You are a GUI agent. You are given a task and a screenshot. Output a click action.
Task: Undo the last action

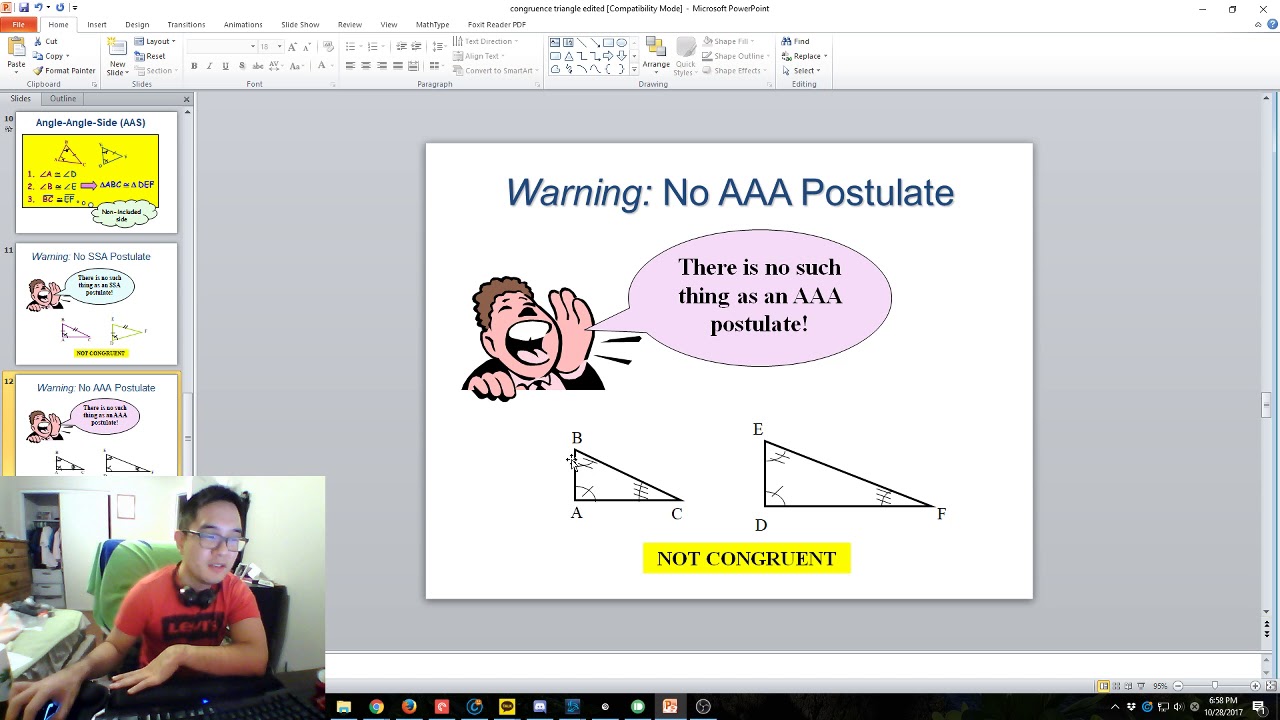pyautogui.click(x=37, y=8)
